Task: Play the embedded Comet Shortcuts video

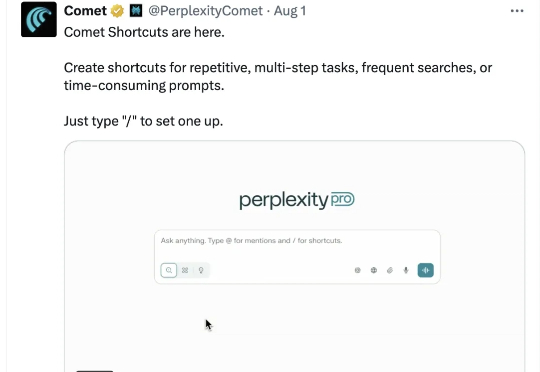Action: (294, 256)
